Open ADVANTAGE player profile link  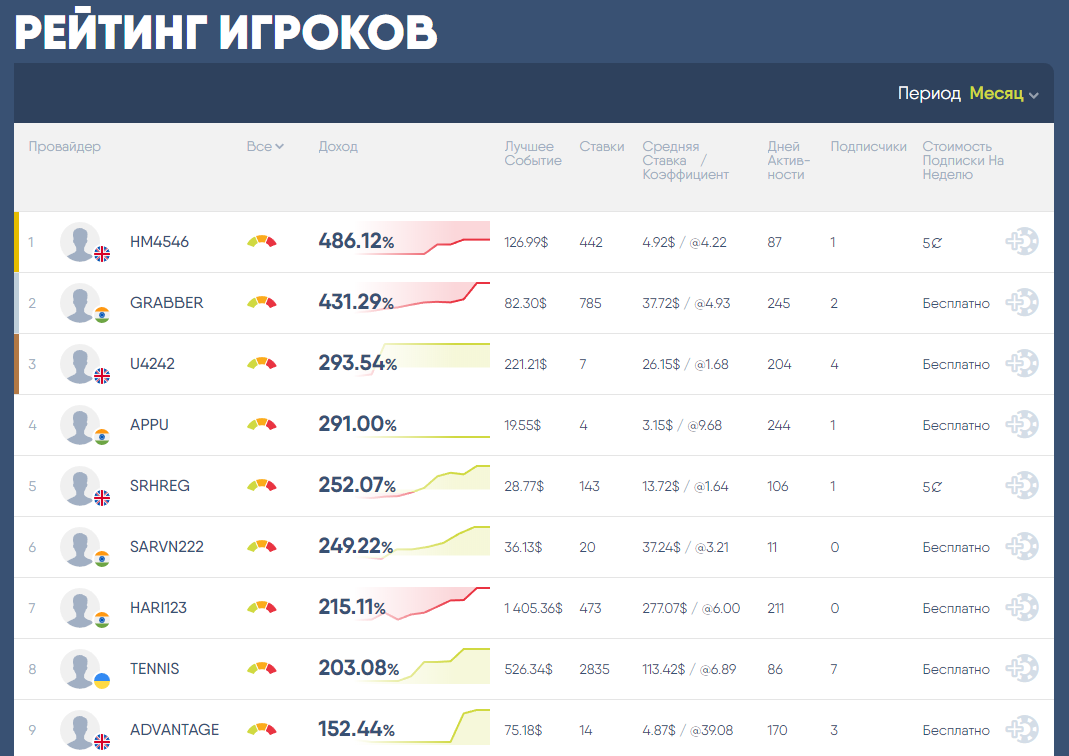click(x=174, y=730)
